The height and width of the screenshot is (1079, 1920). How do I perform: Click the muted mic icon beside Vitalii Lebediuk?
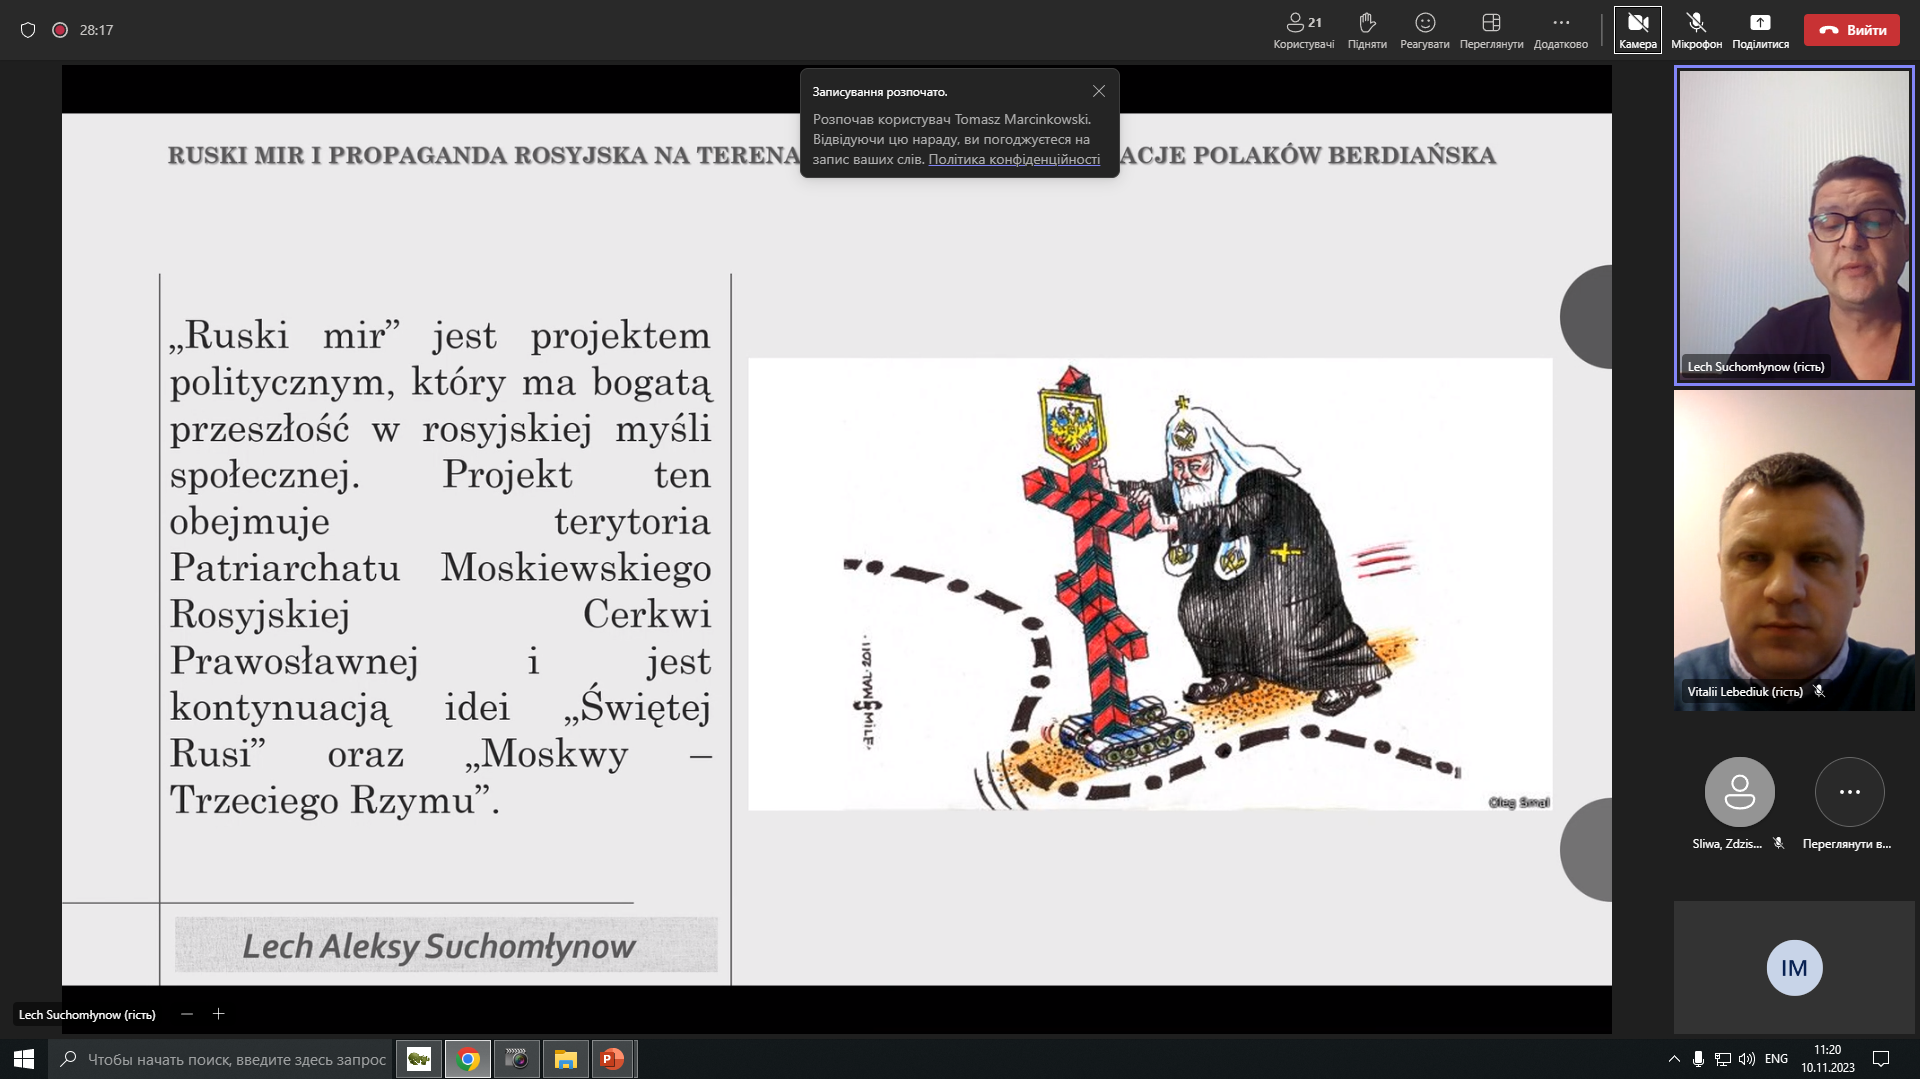1819,691
